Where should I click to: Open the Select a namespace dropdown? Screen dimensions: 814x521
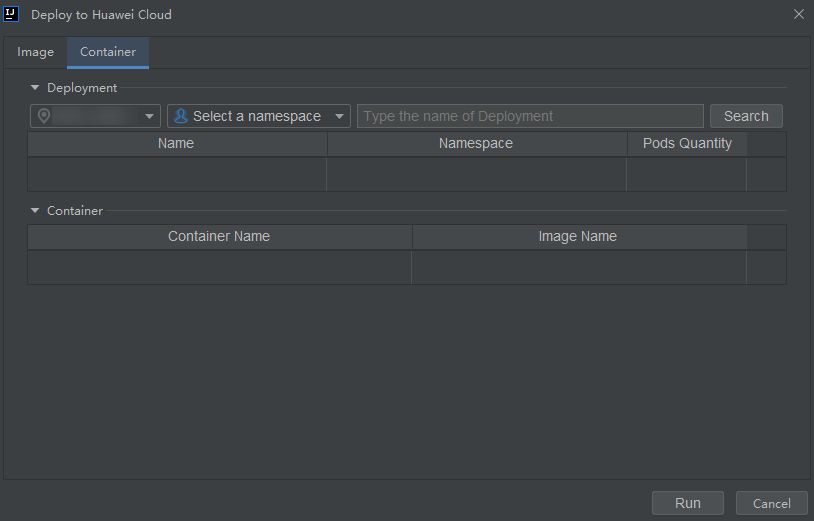point(259,116)
